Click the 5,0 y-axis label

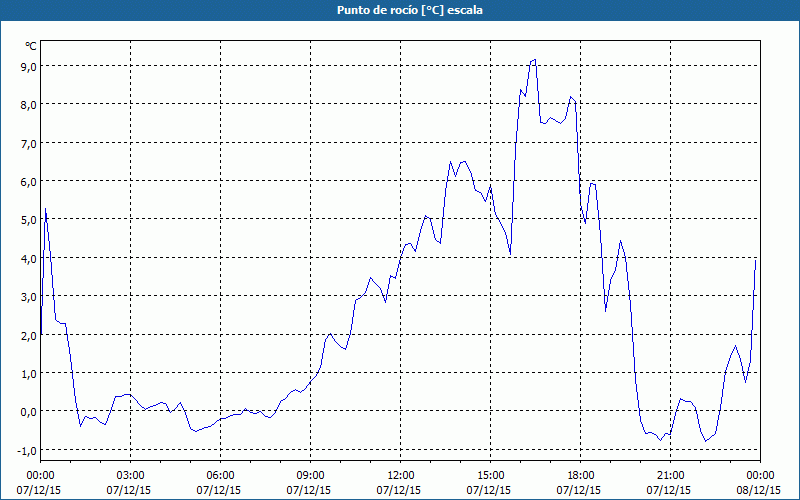[28, 220]
